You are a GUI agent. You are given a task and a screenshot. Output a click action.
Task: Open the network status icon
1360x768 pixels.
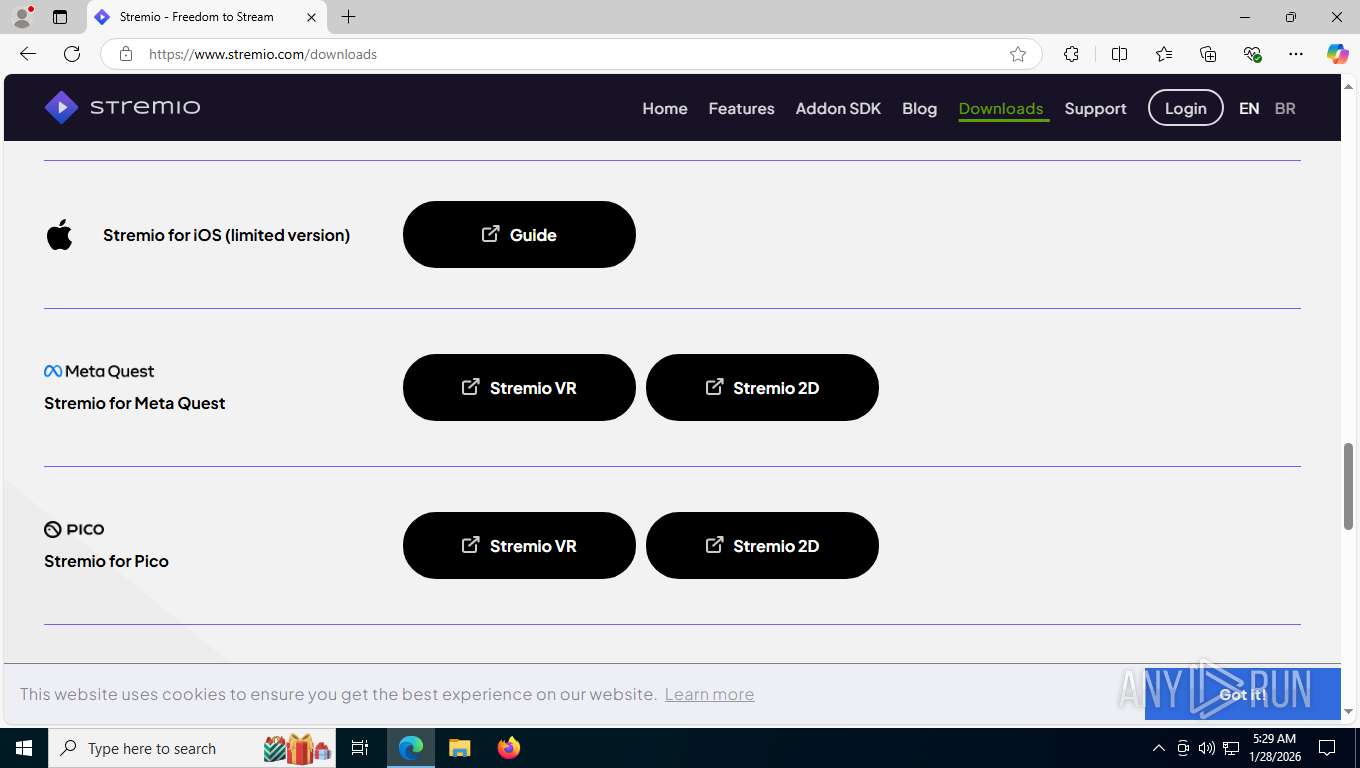coord(1231,748)
